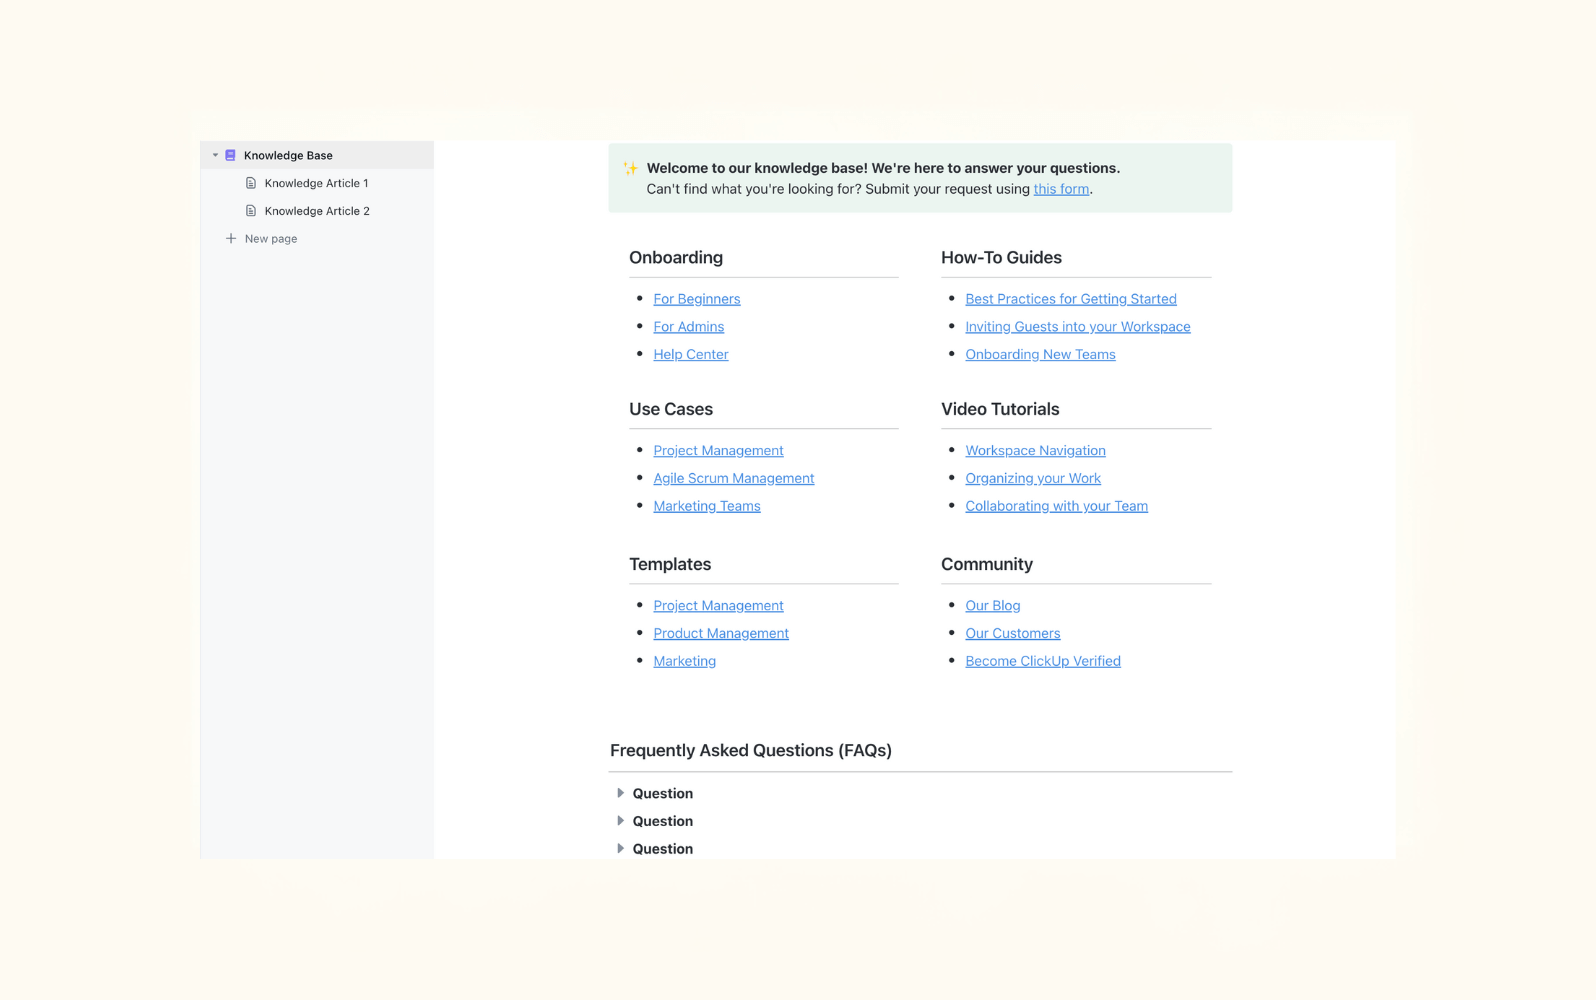Click the plus icon beside New page
Screen dimensions: 1596x1000
coord(231,238)
